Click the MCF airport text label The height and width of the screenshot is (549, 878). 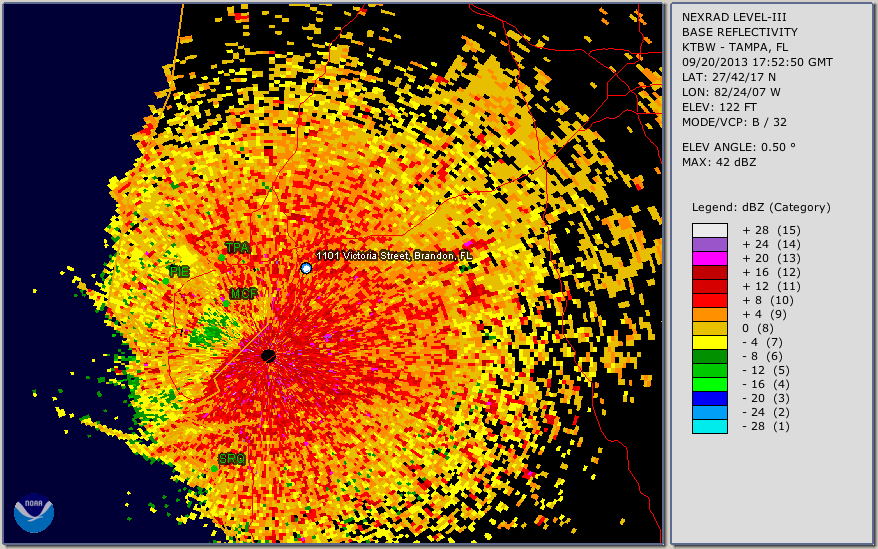click(x=244, y=294)
